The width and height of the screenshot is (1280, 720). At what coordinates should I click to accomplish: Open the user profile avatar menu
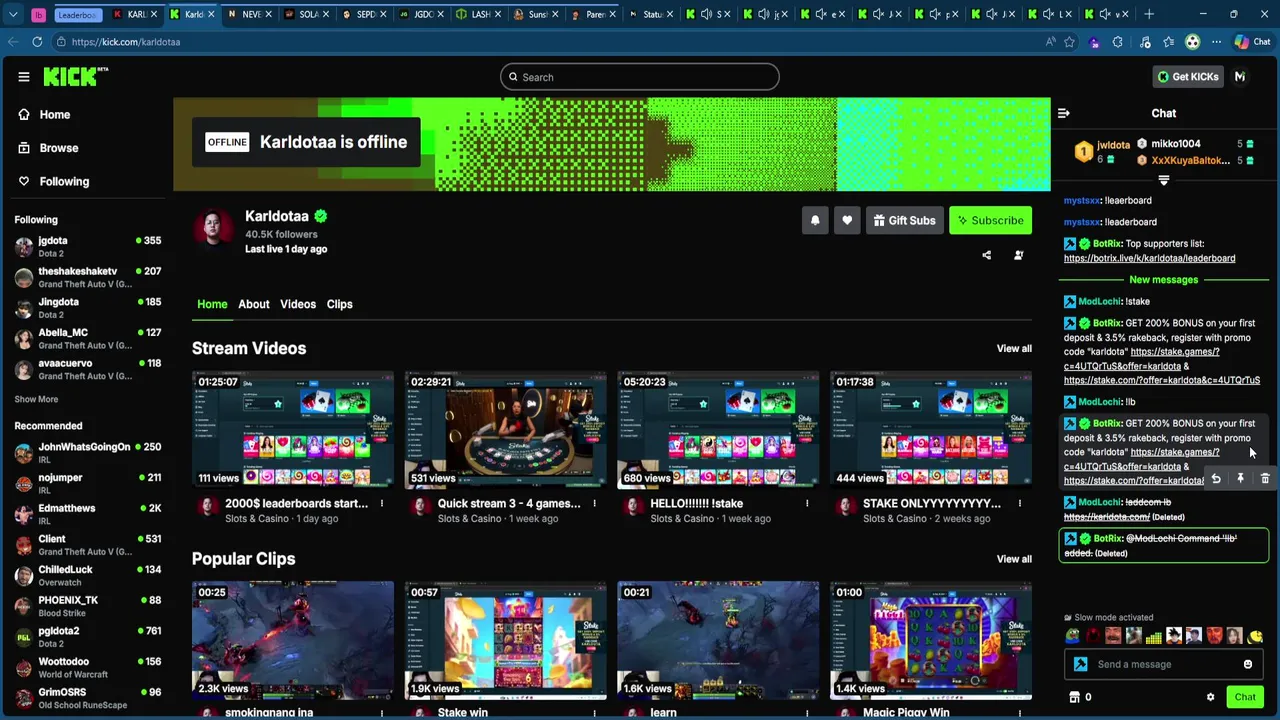point(1240,77)
